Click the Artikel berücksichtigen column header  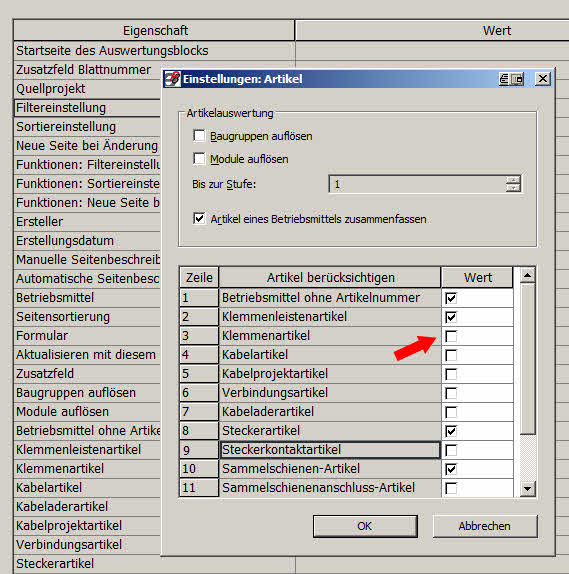pos(330,277)
